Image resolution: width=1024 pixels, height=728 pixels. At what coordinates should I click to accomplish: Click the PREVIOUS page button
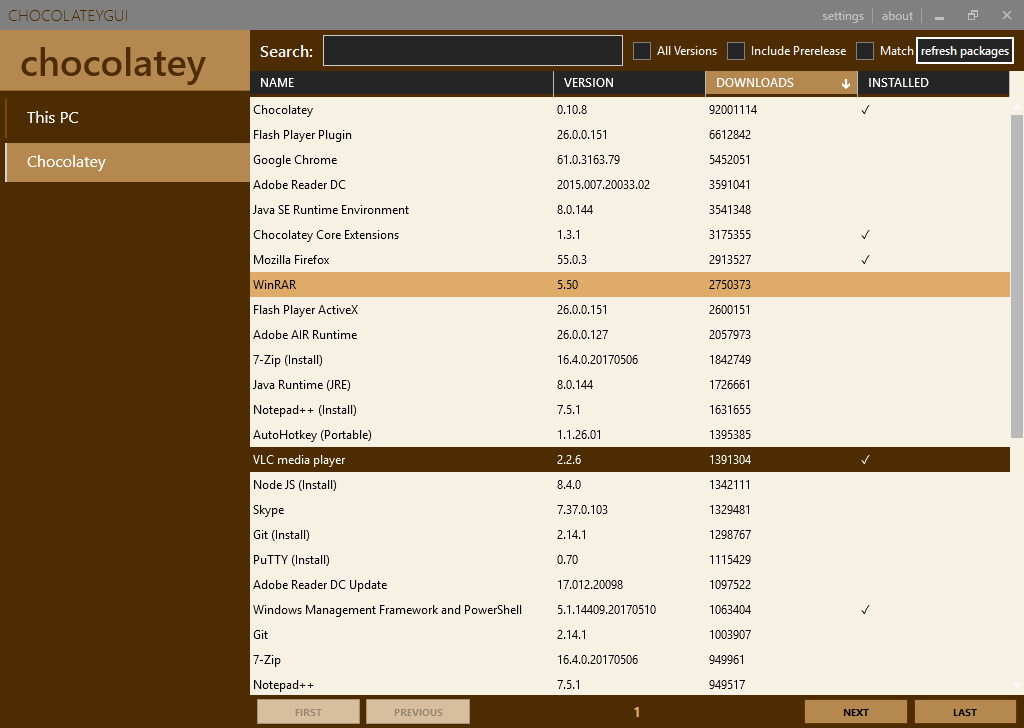click(418, 712)
